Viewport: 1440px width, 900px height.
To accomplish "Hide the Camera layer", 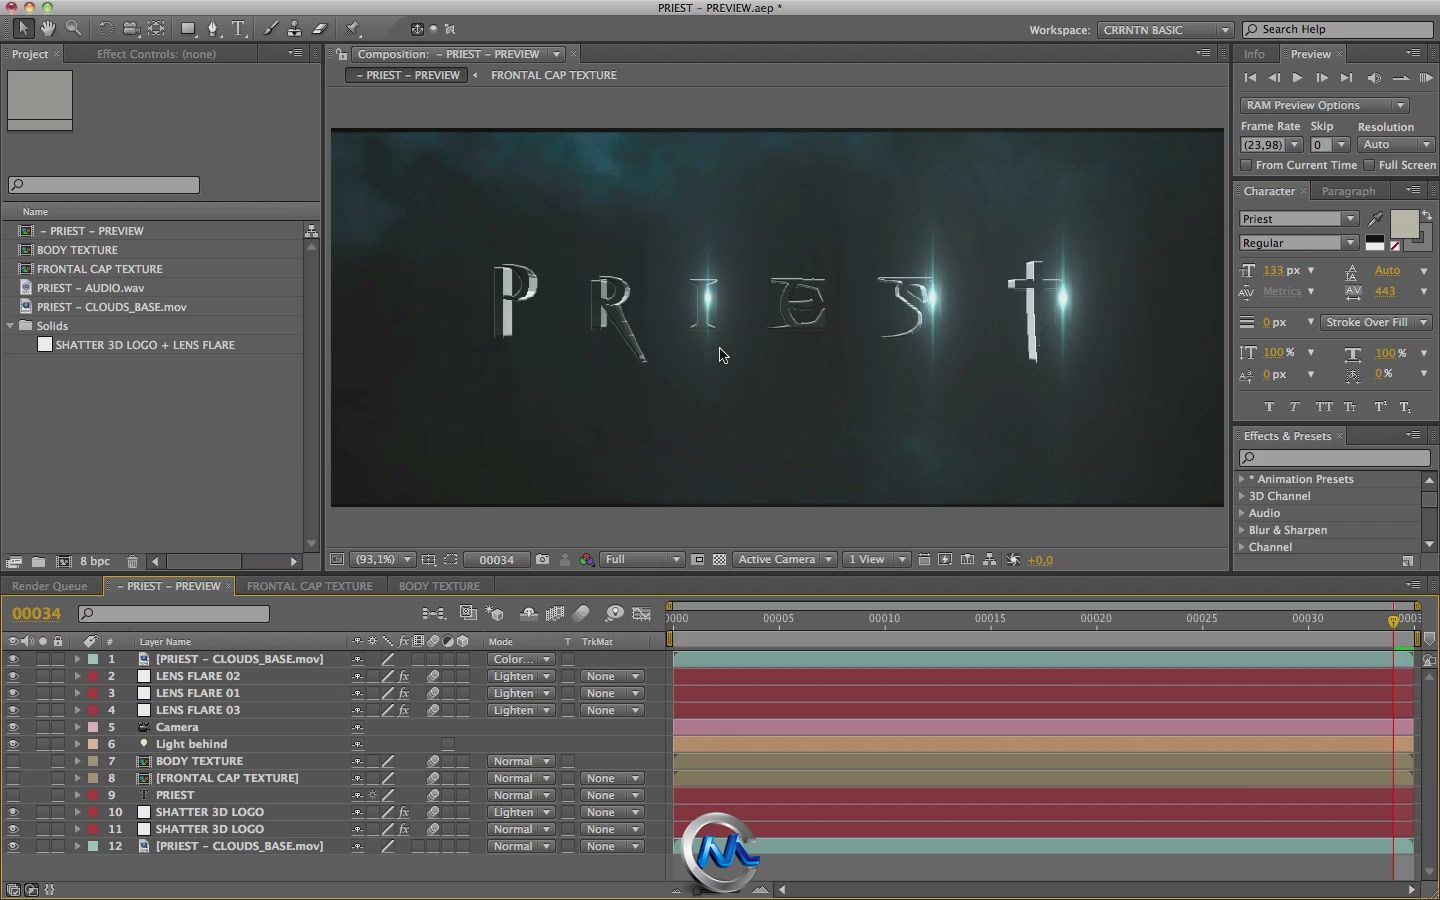I will coord(13,727).
